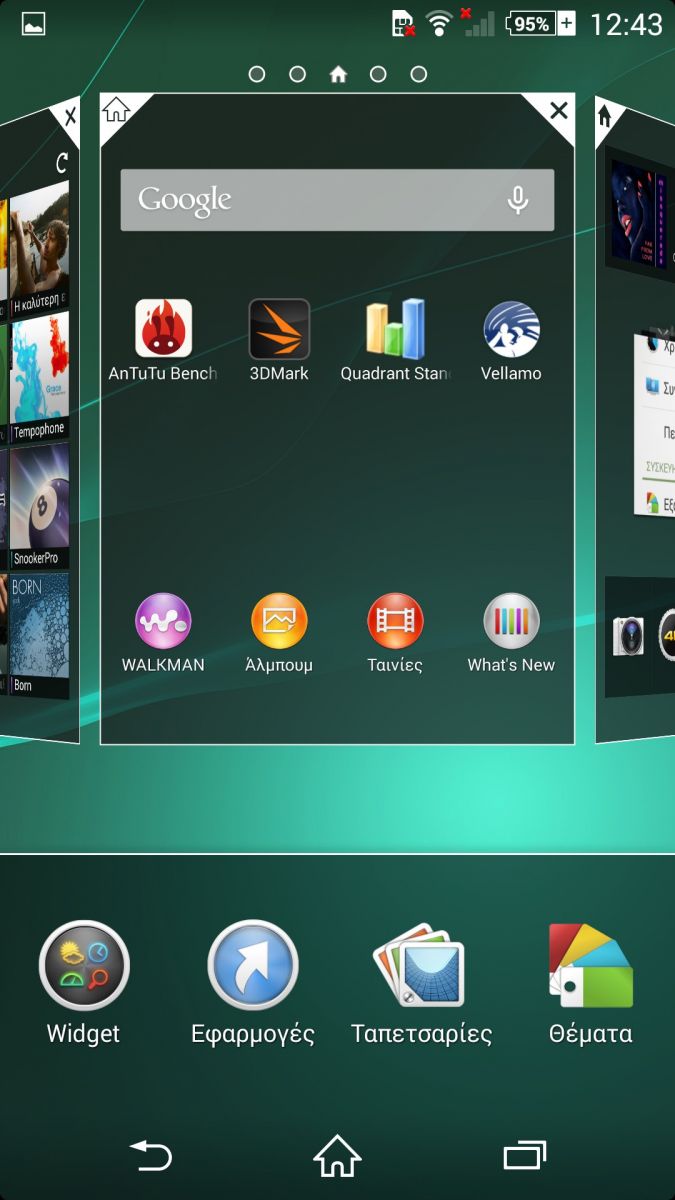Open Born thumbnail in left pane

[39, 634]
